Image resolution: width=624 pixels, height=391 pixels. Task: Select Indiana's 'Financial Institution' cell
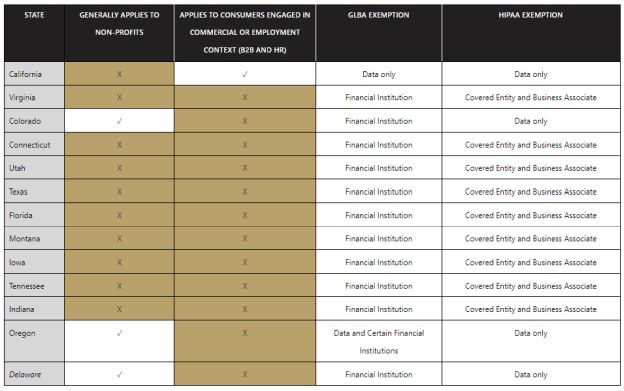[378, 309]
